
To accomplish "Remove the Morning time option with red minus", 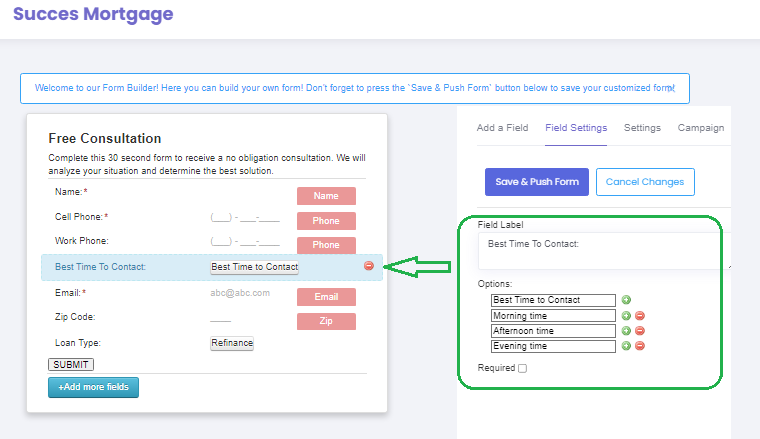I will pos(640,315).
